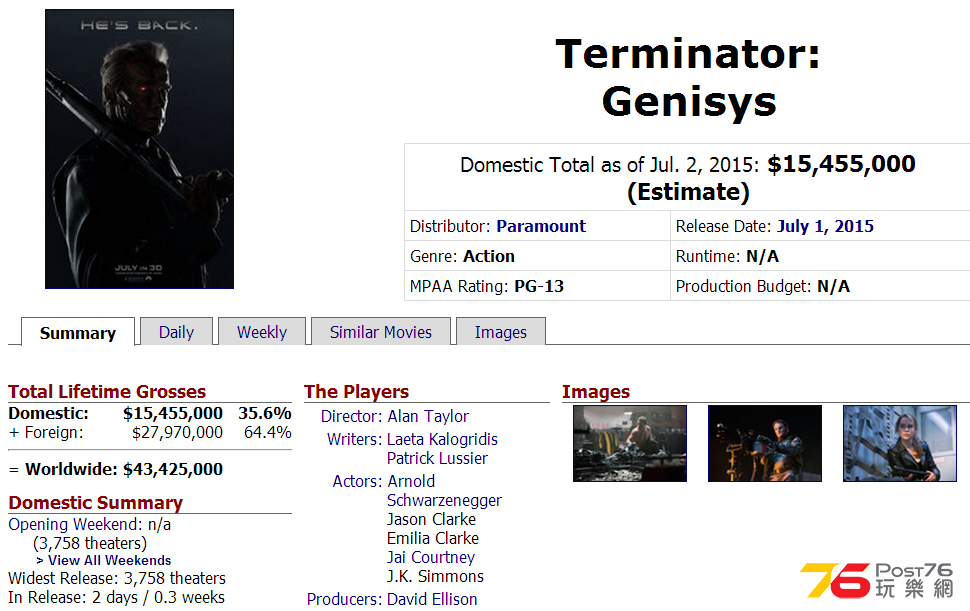Select the J.K. Simmons actor name
The image size is (970, 611).
click(x=436, y=576)
